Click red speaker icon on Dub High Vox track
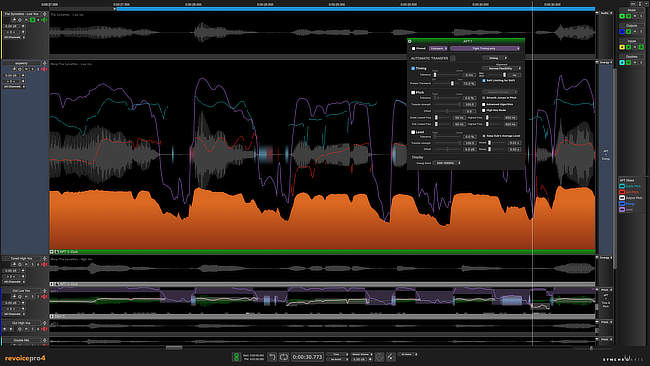Image resolution: width=650 pixels, height=366 pixels. [44, 329]
